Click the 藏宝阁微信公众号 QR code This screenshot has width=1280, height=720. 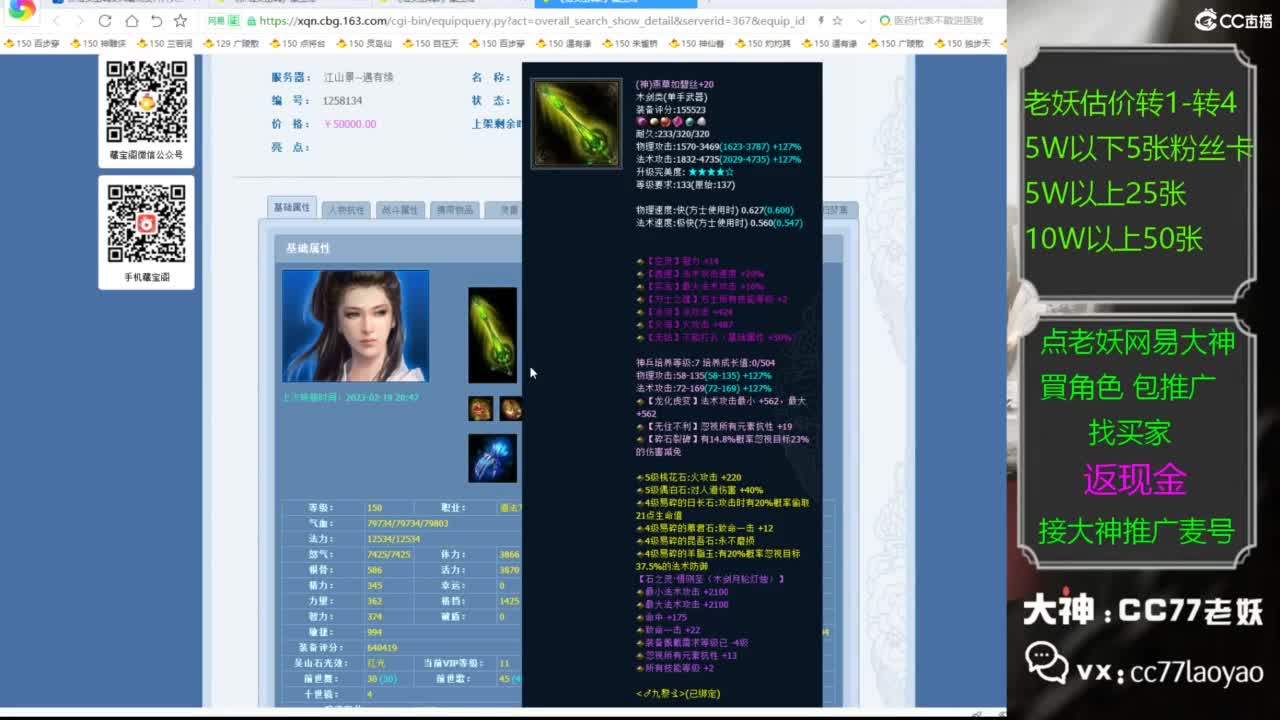click(x=147, y=102)
